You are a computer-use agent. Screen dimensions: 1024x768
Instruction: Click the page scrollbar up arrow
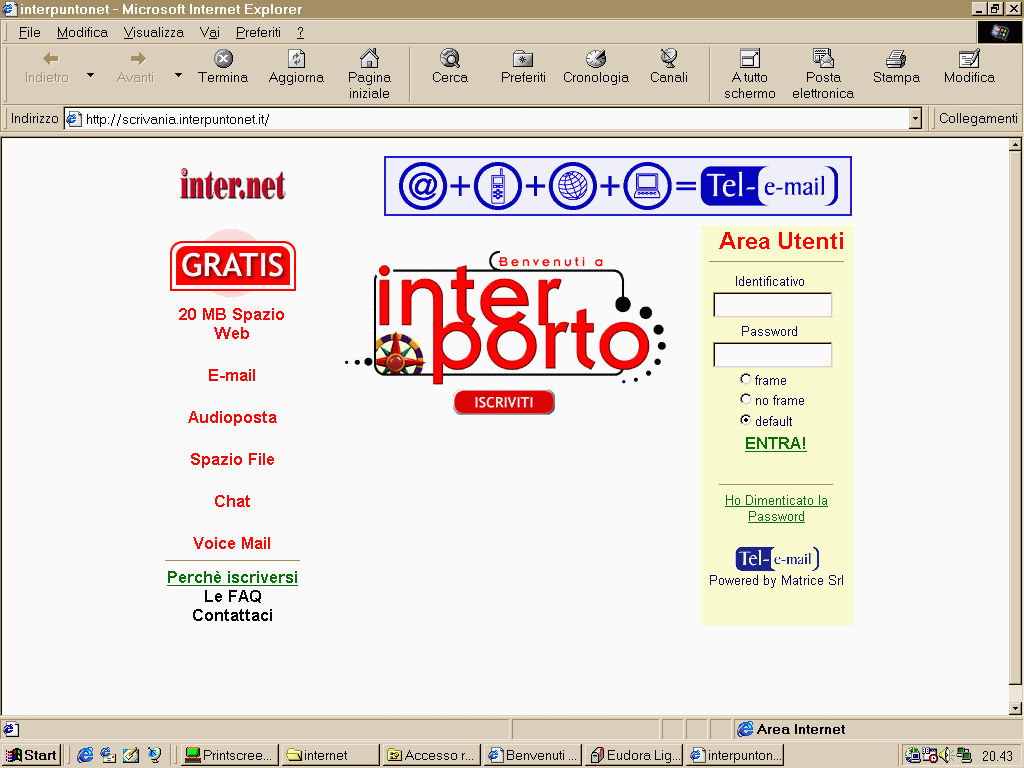[1015, 145]
